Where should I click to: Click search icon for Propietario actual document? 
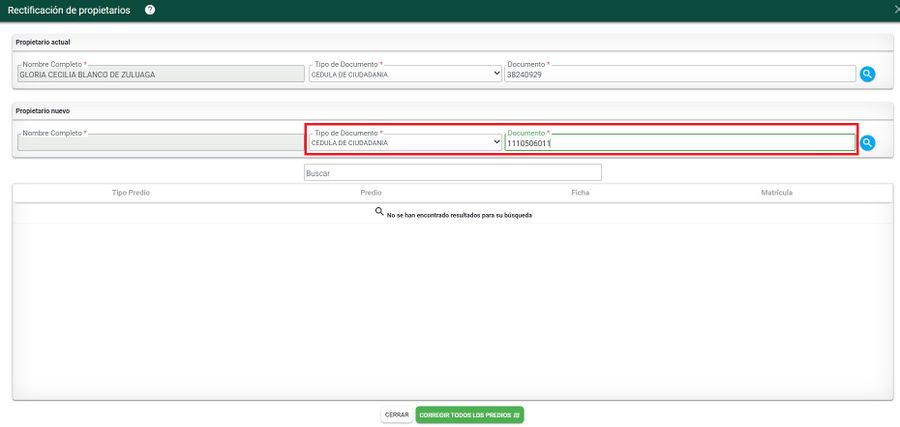click(867, 74)
